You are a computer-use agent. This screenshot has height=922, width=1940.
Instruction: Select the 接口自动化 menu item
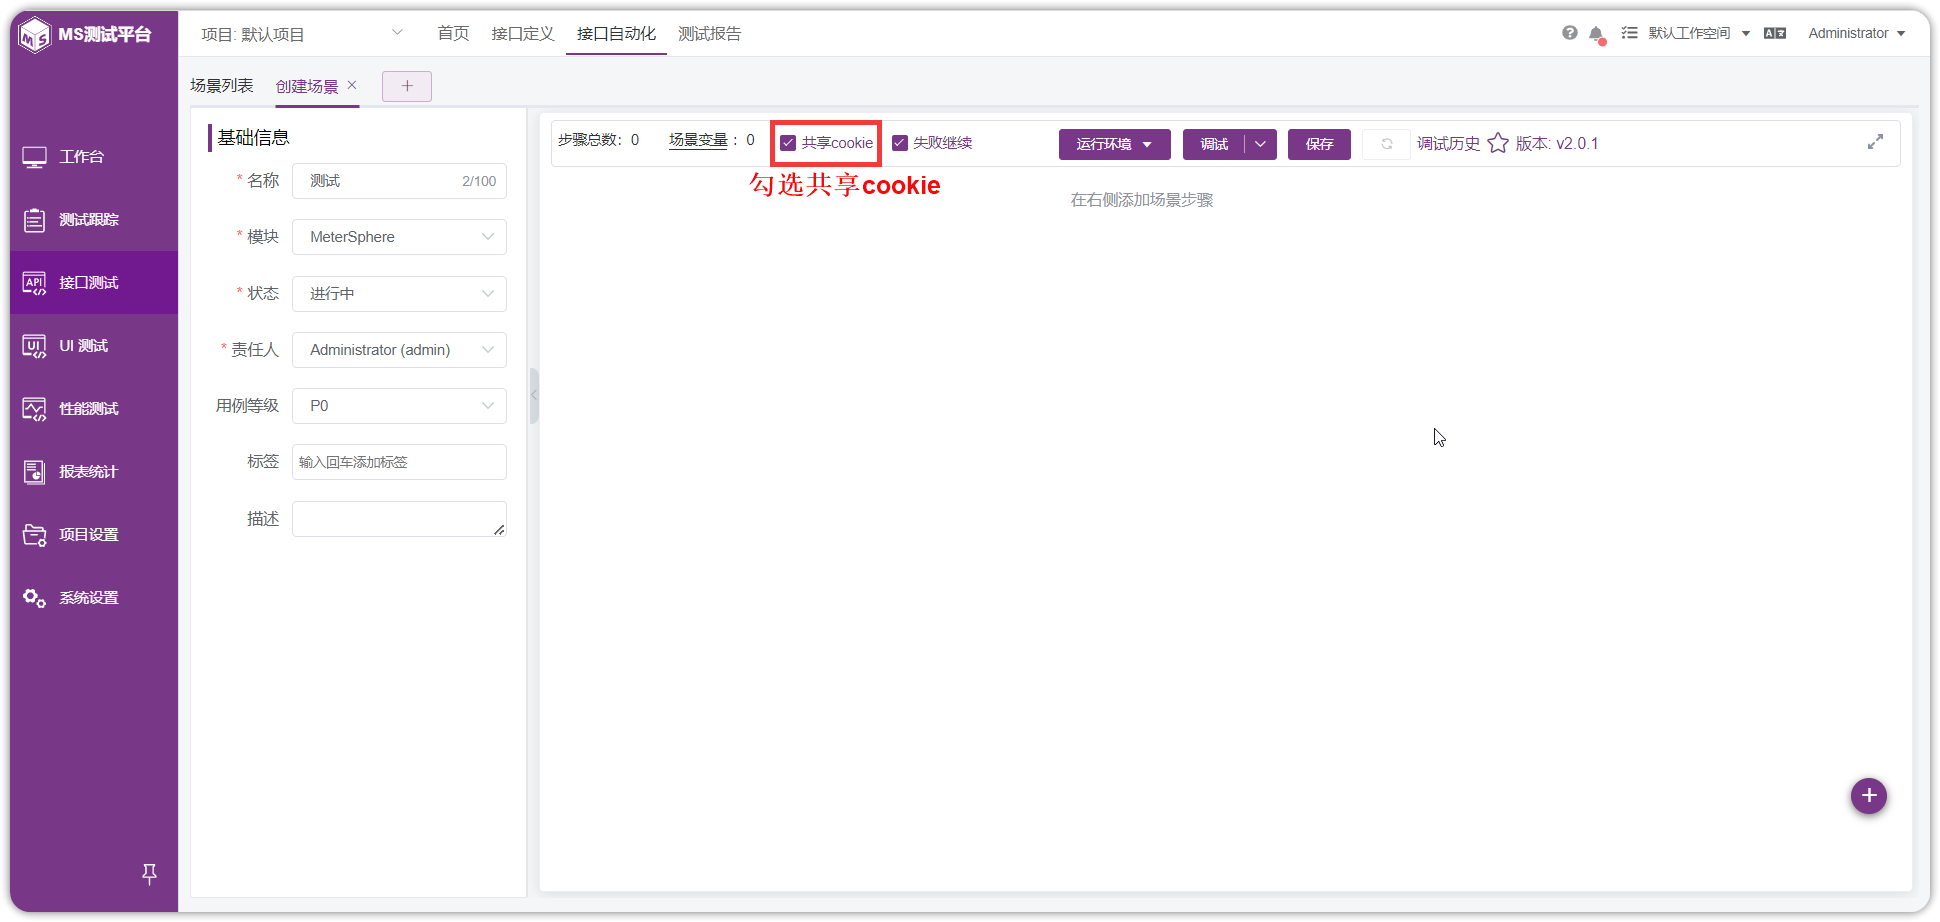(x=617, y=33)
